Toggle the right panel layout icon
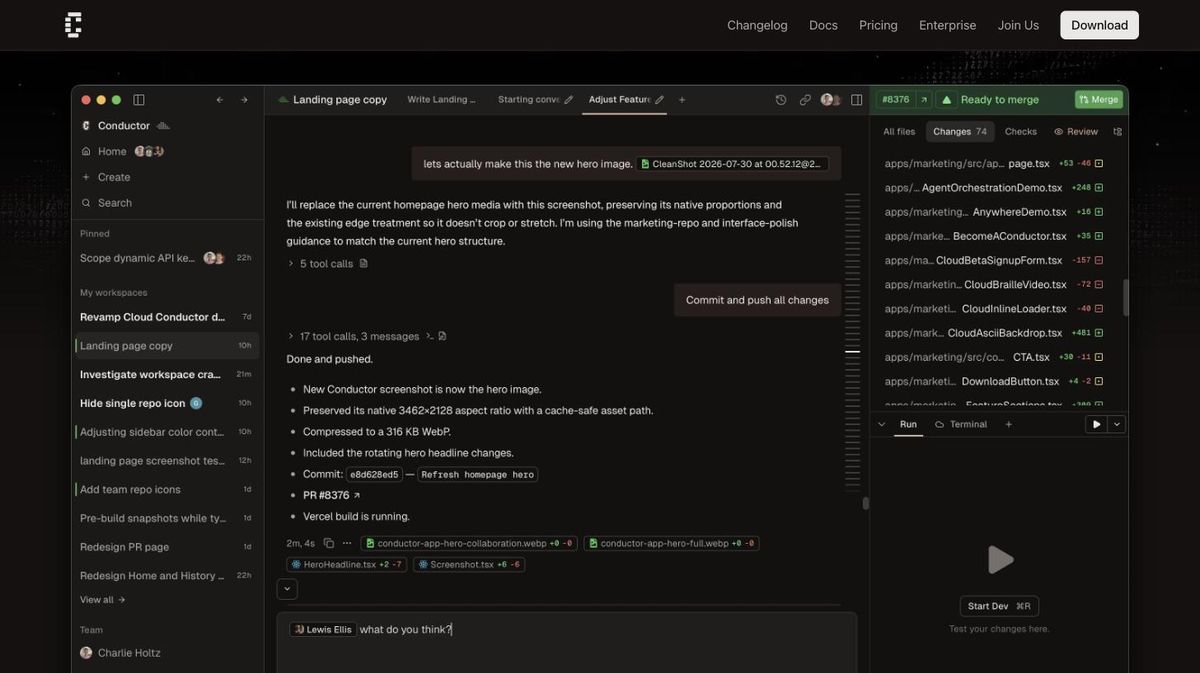The image size is (1200, 673). click(x=856, y=100)
